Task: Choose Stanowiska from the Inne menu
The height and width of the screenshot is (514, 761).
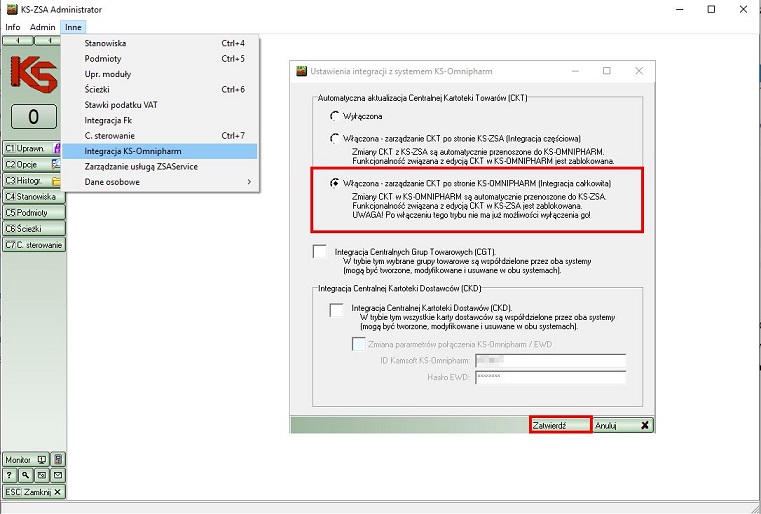Action: pos(160,43)
